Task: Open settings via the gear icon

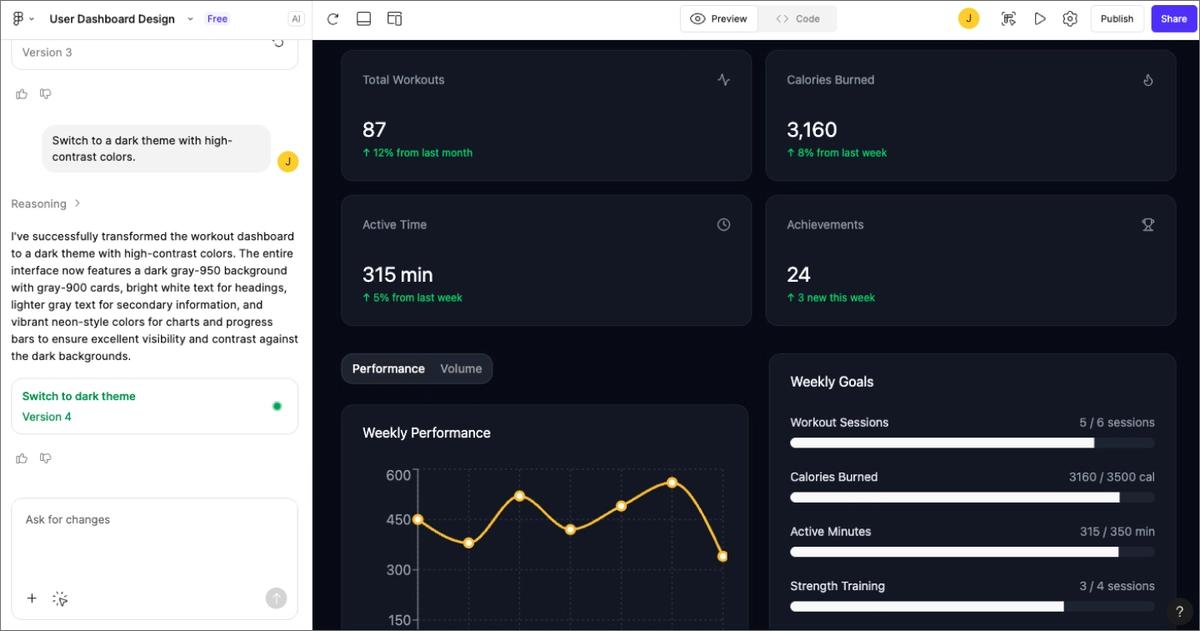Action: 1070,18
